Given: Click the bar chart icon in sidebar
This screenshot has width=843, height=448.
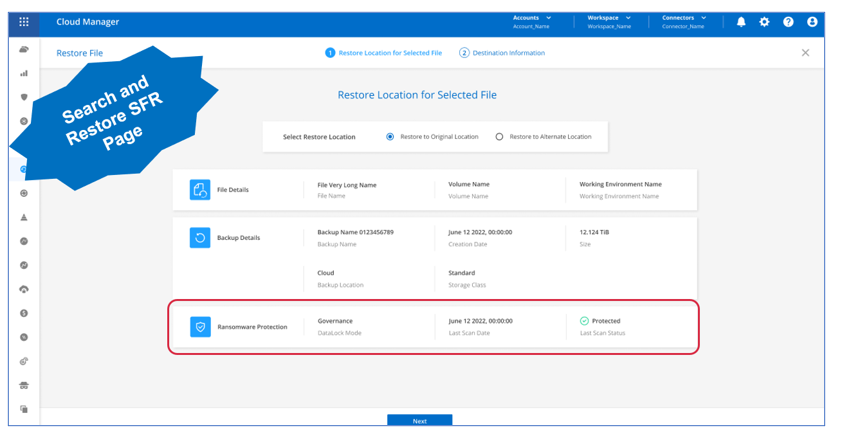Looking at the screenshot, I should (24, 73).
